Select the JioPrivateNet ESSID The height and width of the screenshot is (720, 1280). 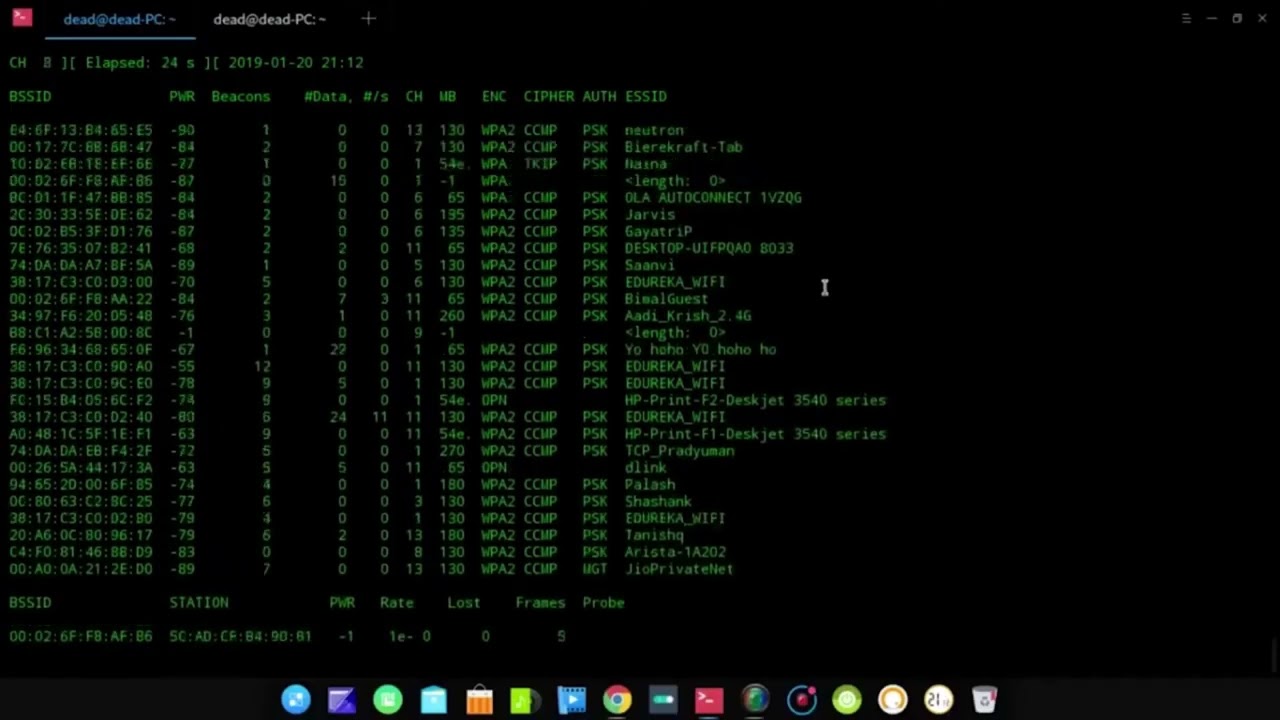679,569
